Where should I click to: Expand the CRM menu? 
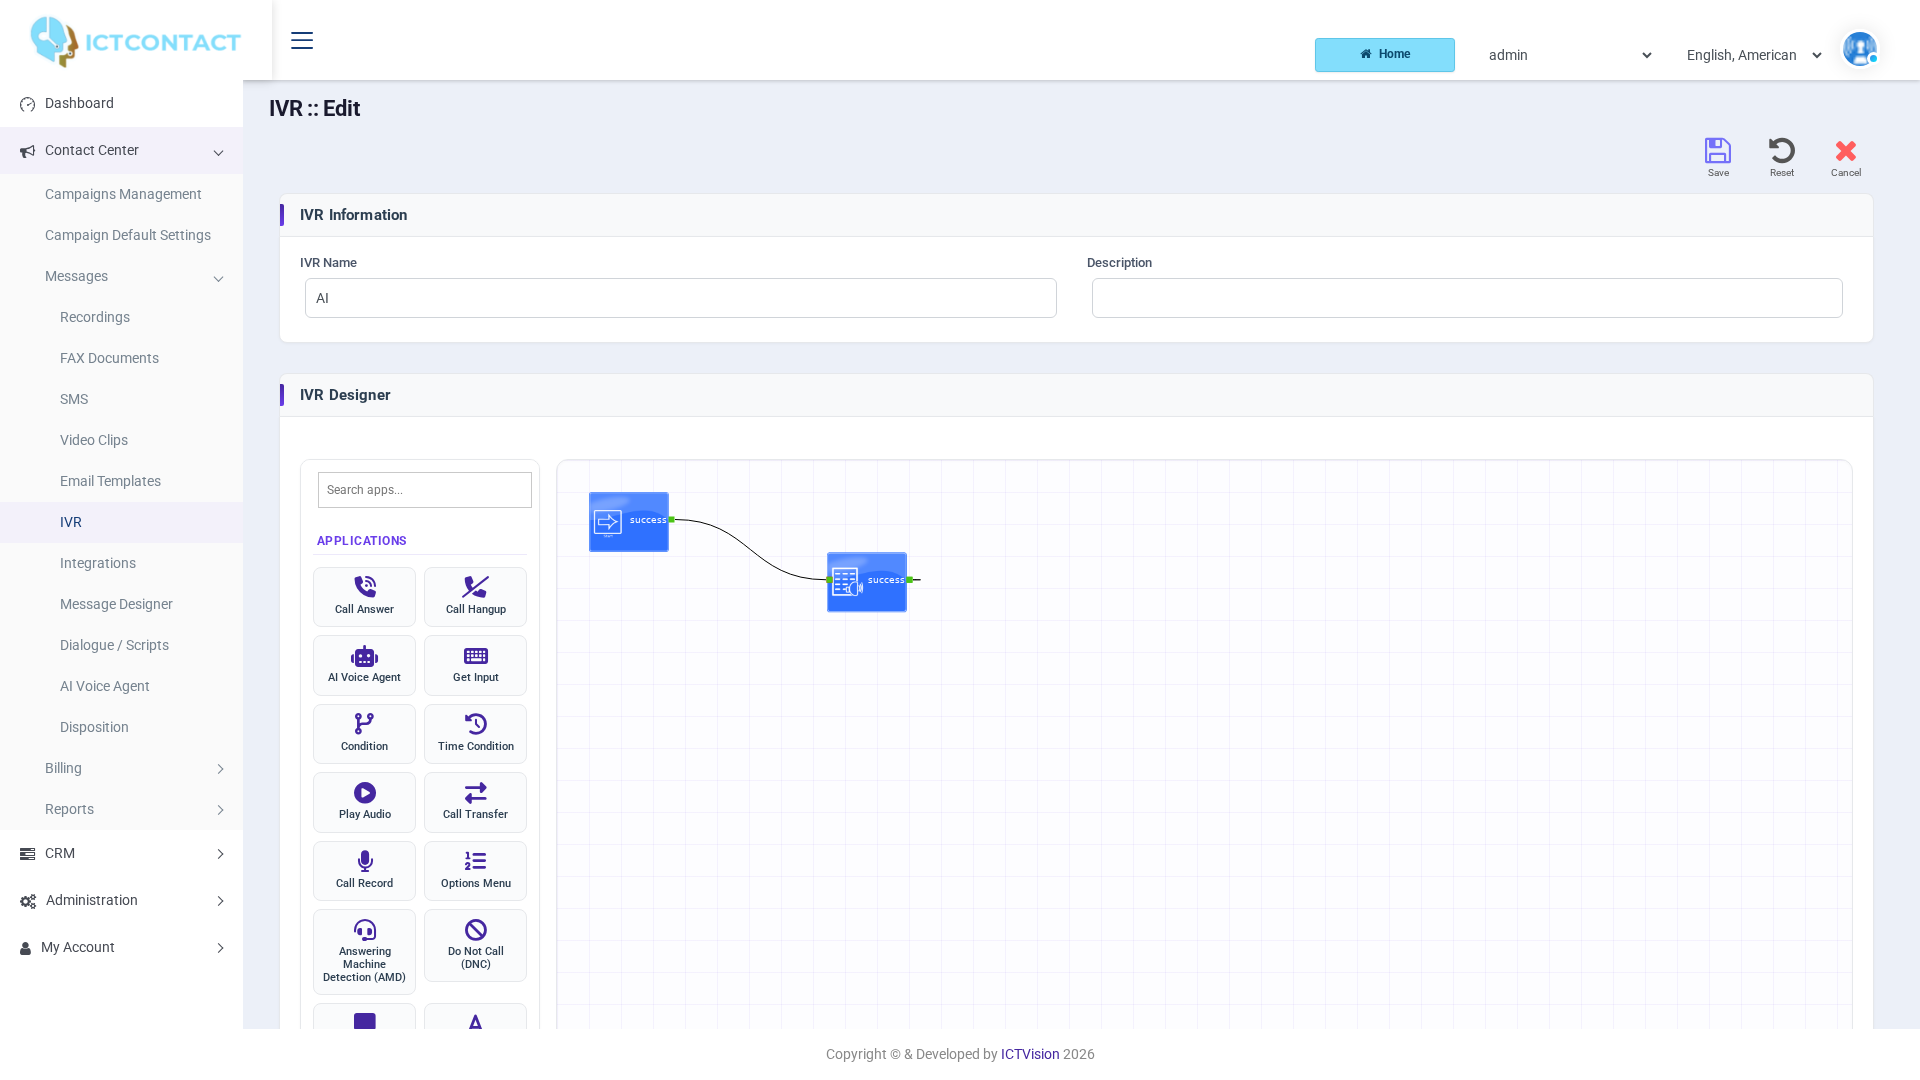tap(121, 854)
